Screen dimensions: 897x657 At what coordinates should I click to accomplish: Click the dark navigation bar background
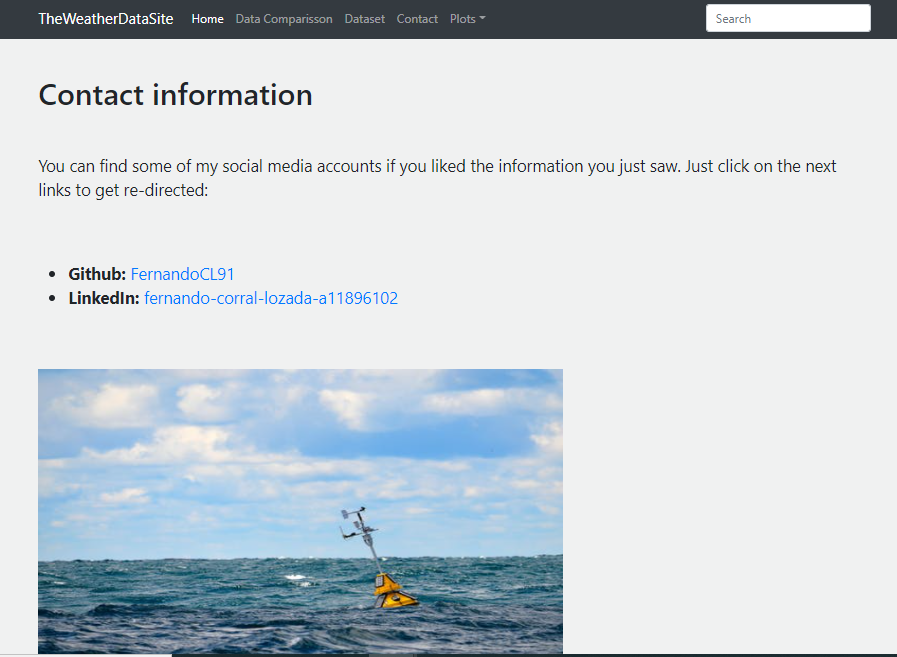click(x=600, y=18)
